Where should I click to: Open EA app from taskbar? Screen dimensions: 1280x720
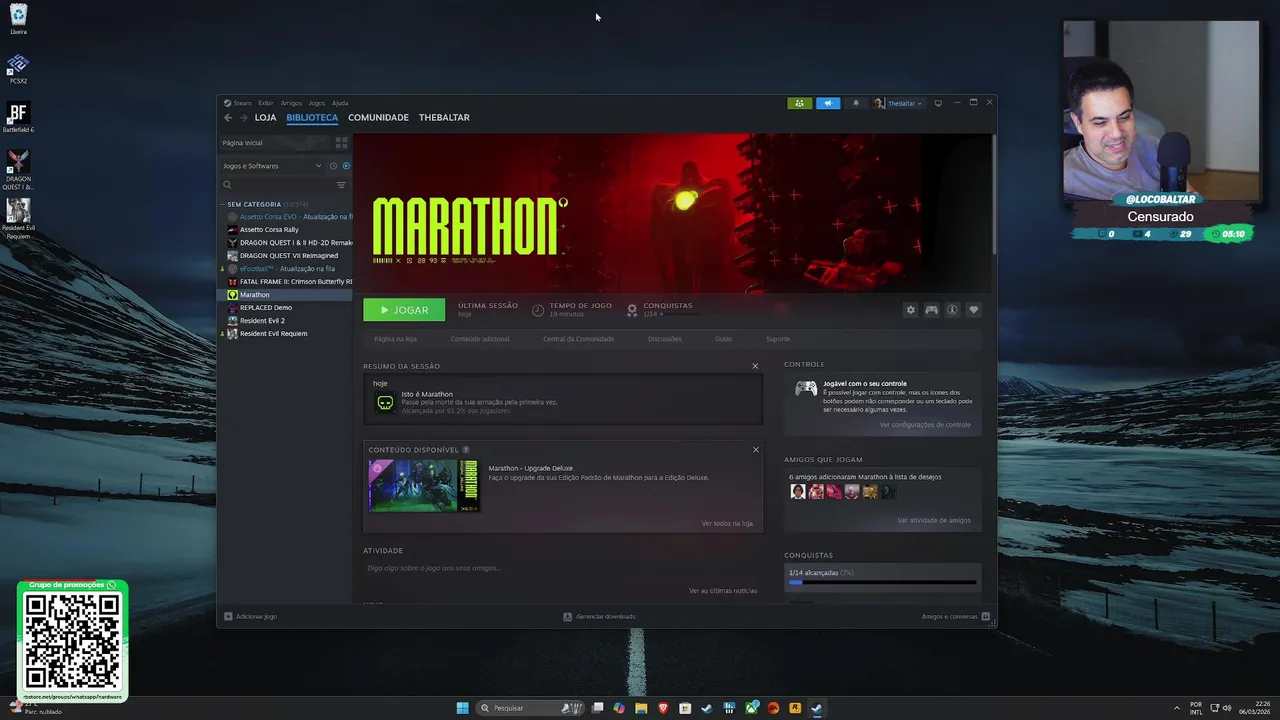pyautogui.click(x=773, y=708)
